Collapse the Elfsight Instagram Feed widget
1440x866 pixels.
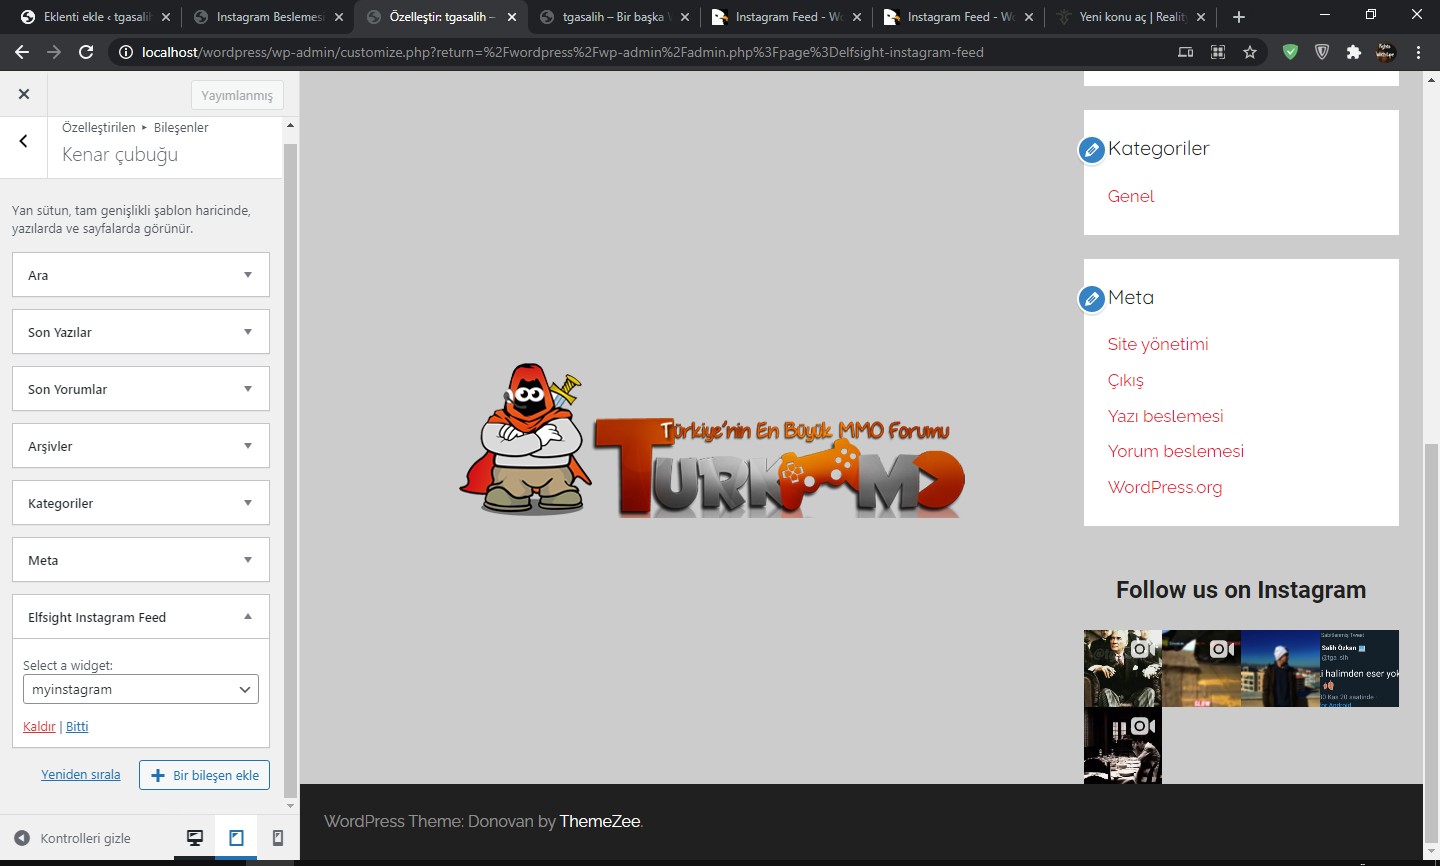click(141, 617)
